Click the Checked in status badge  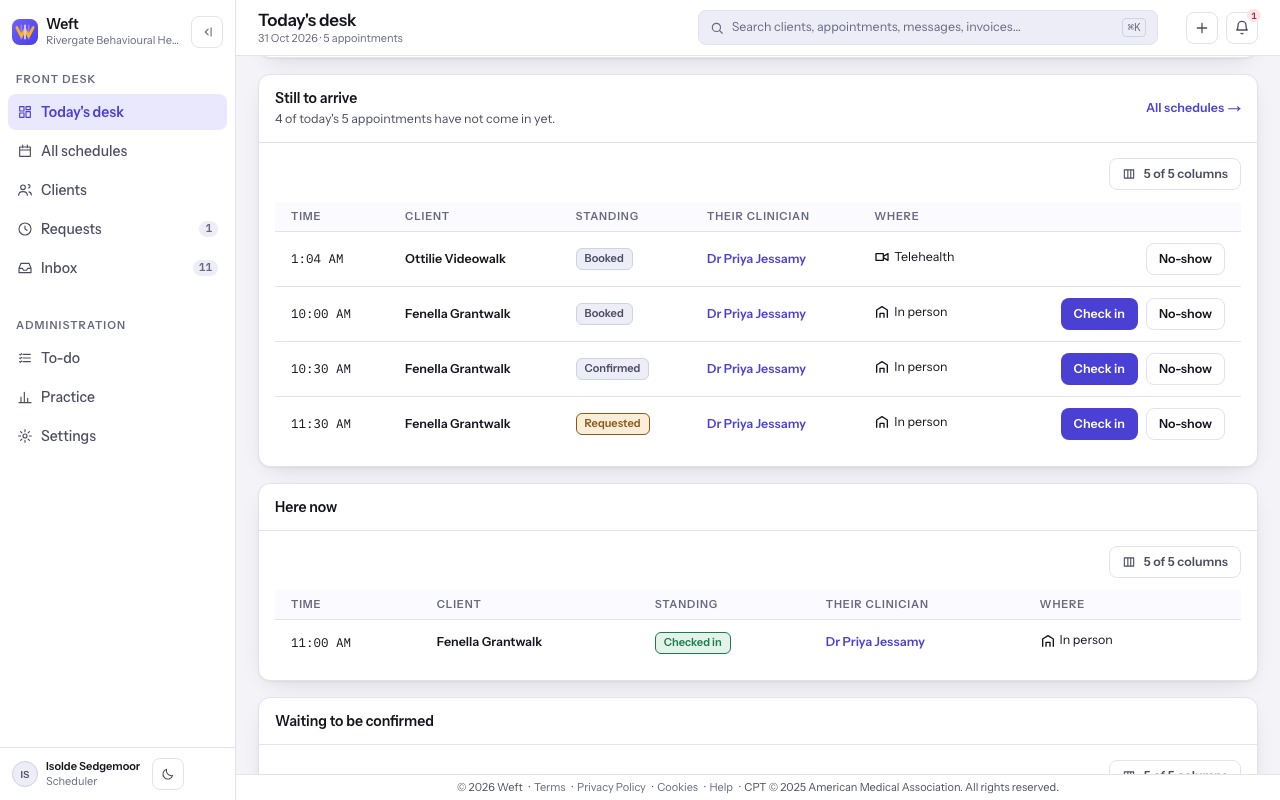pyautogui.click(x=693, y=643)
